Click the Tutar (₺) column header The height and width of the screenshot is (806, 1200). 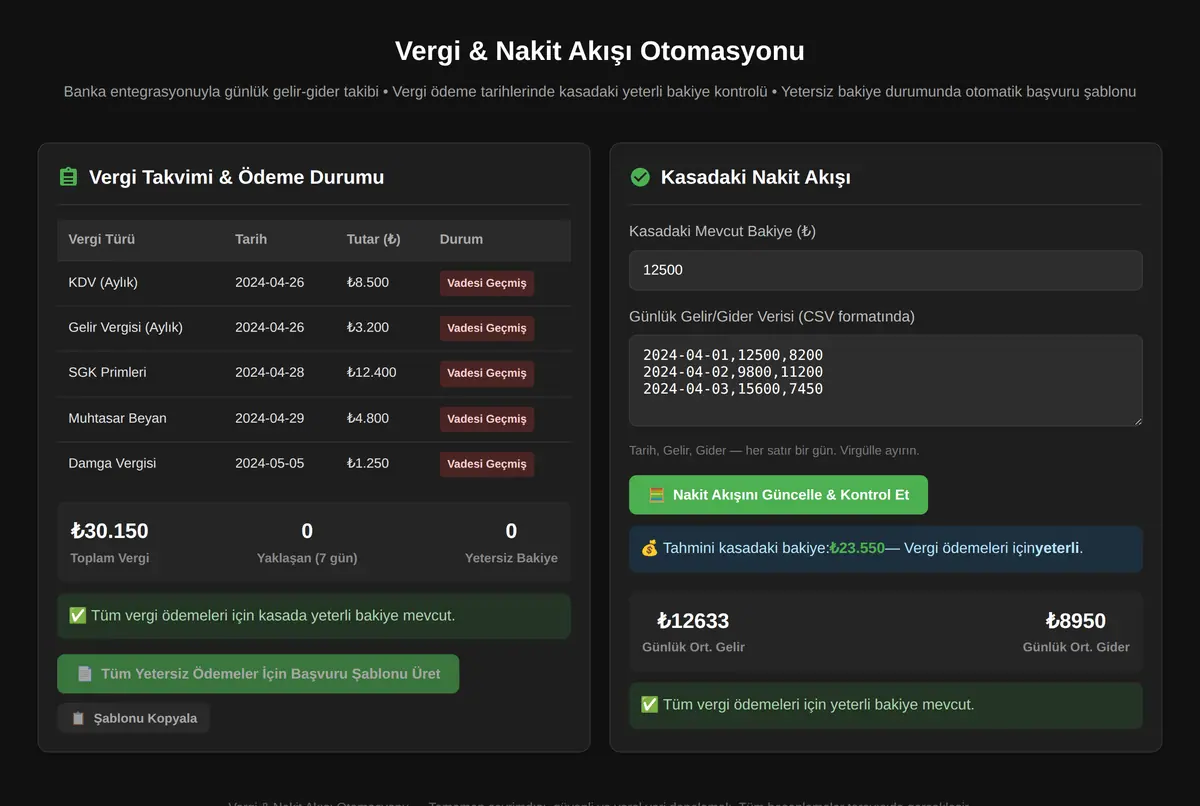coord(373,239)
